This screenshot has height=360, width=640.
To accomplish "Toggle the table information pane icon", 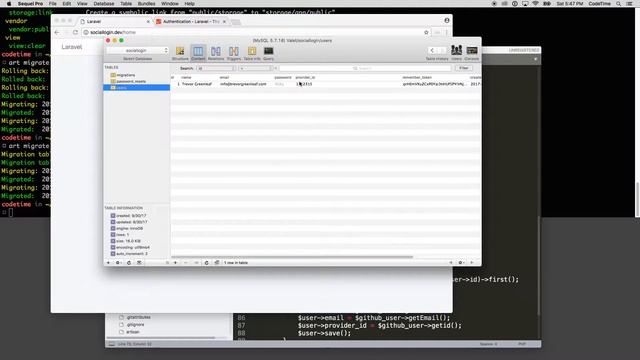I will click(x=139, y=263).
